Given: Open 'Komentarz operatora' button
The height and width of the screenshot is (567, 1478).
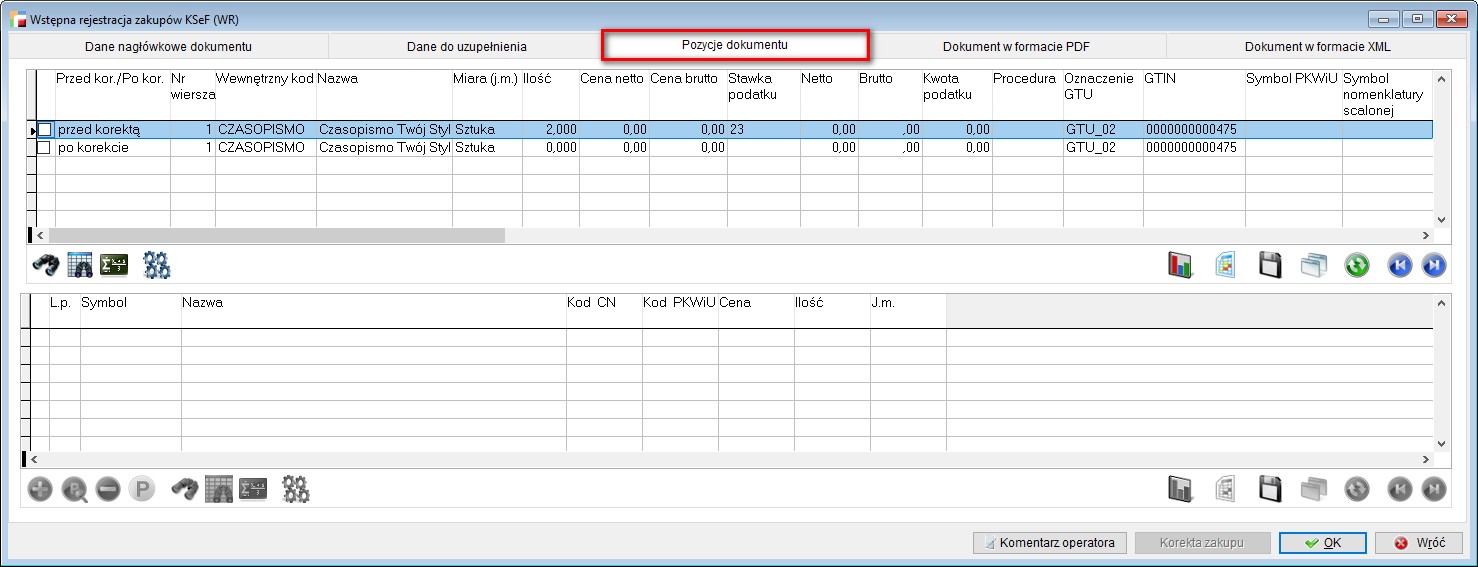Looking at the screenshot, I should click(1049, 543).
